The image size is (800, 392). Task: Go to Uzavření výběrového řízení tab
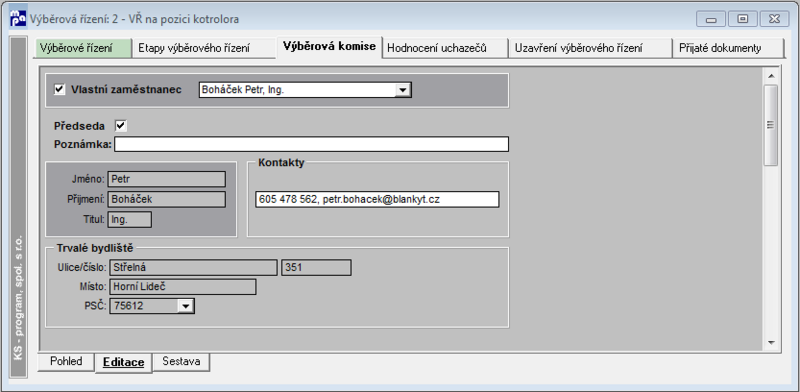pos(590,48)
